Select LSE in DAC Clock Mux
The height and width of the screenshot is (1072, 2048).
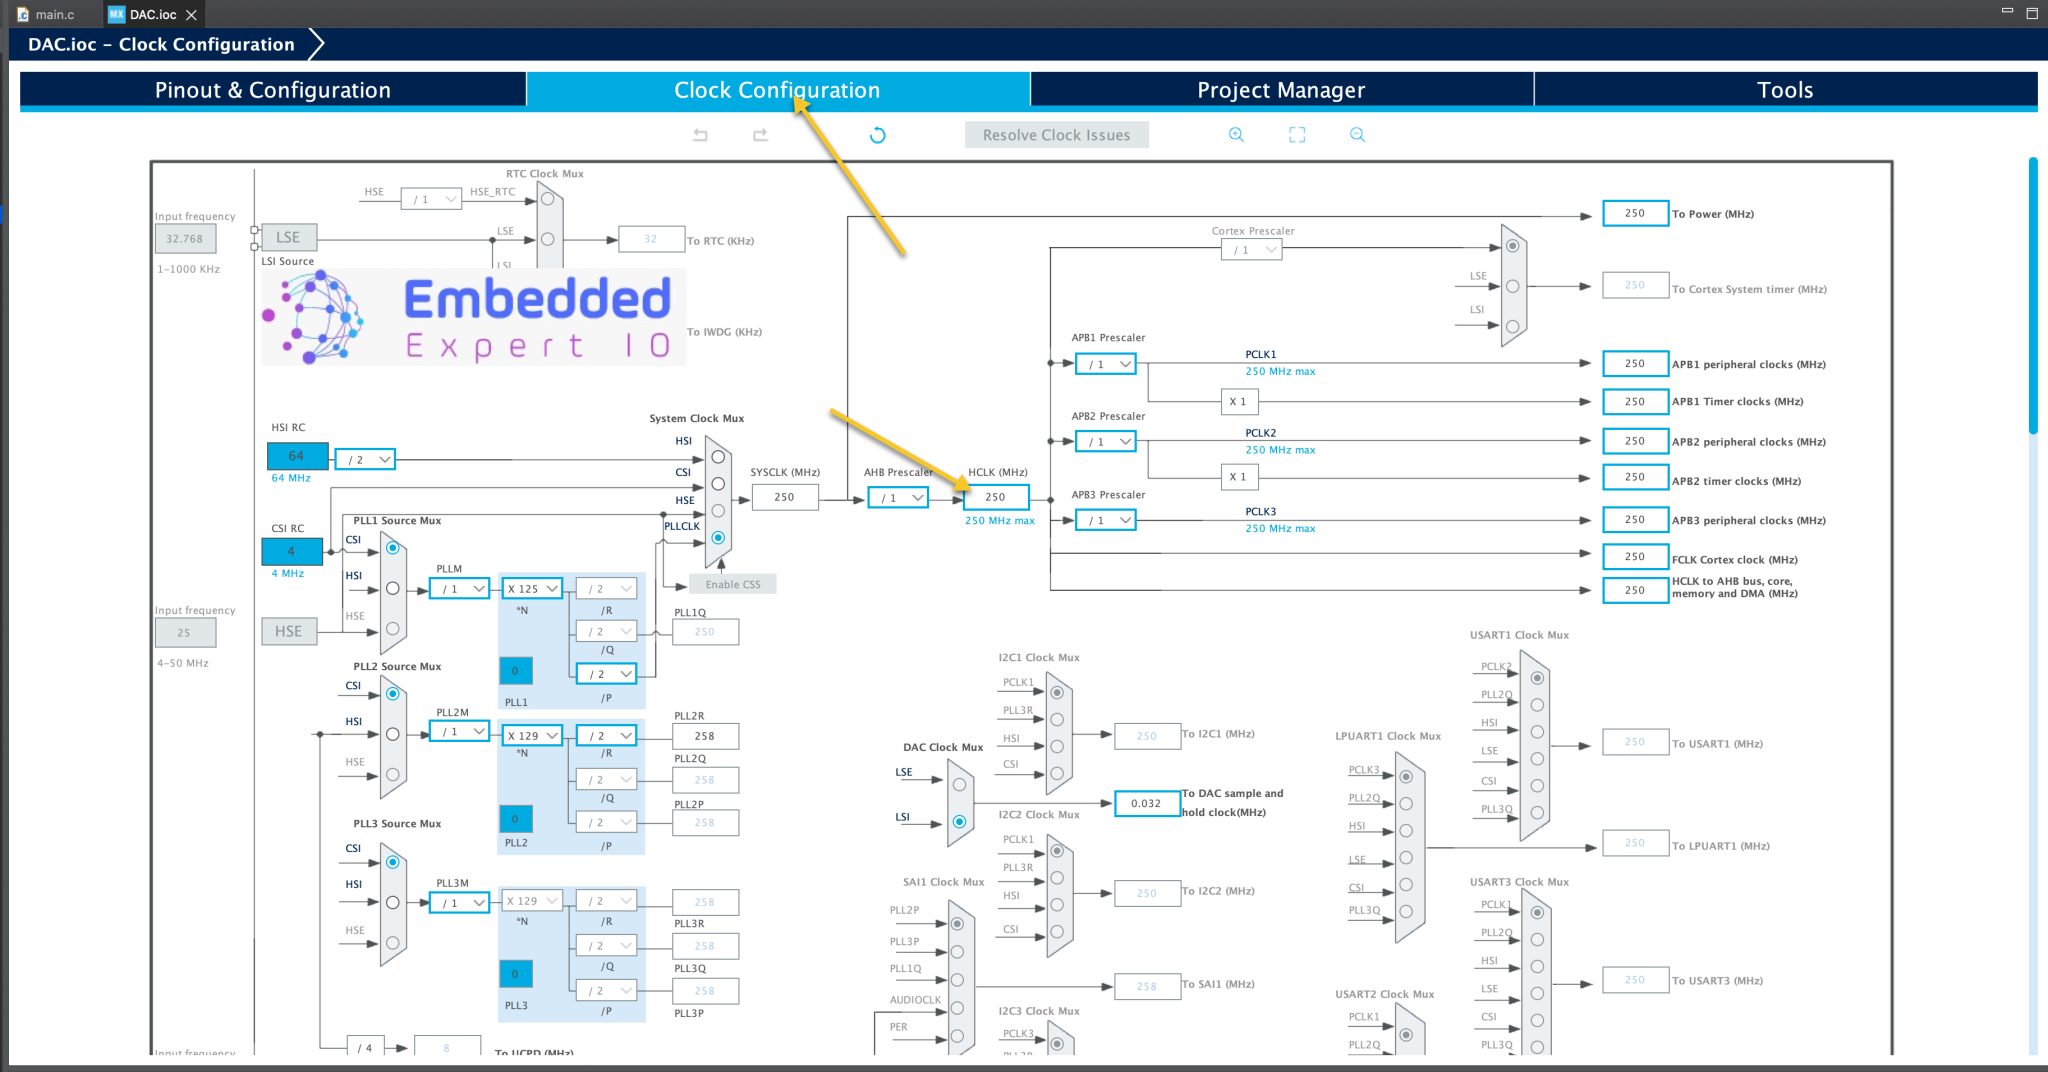pyautogui.click(x=959, y=785)
